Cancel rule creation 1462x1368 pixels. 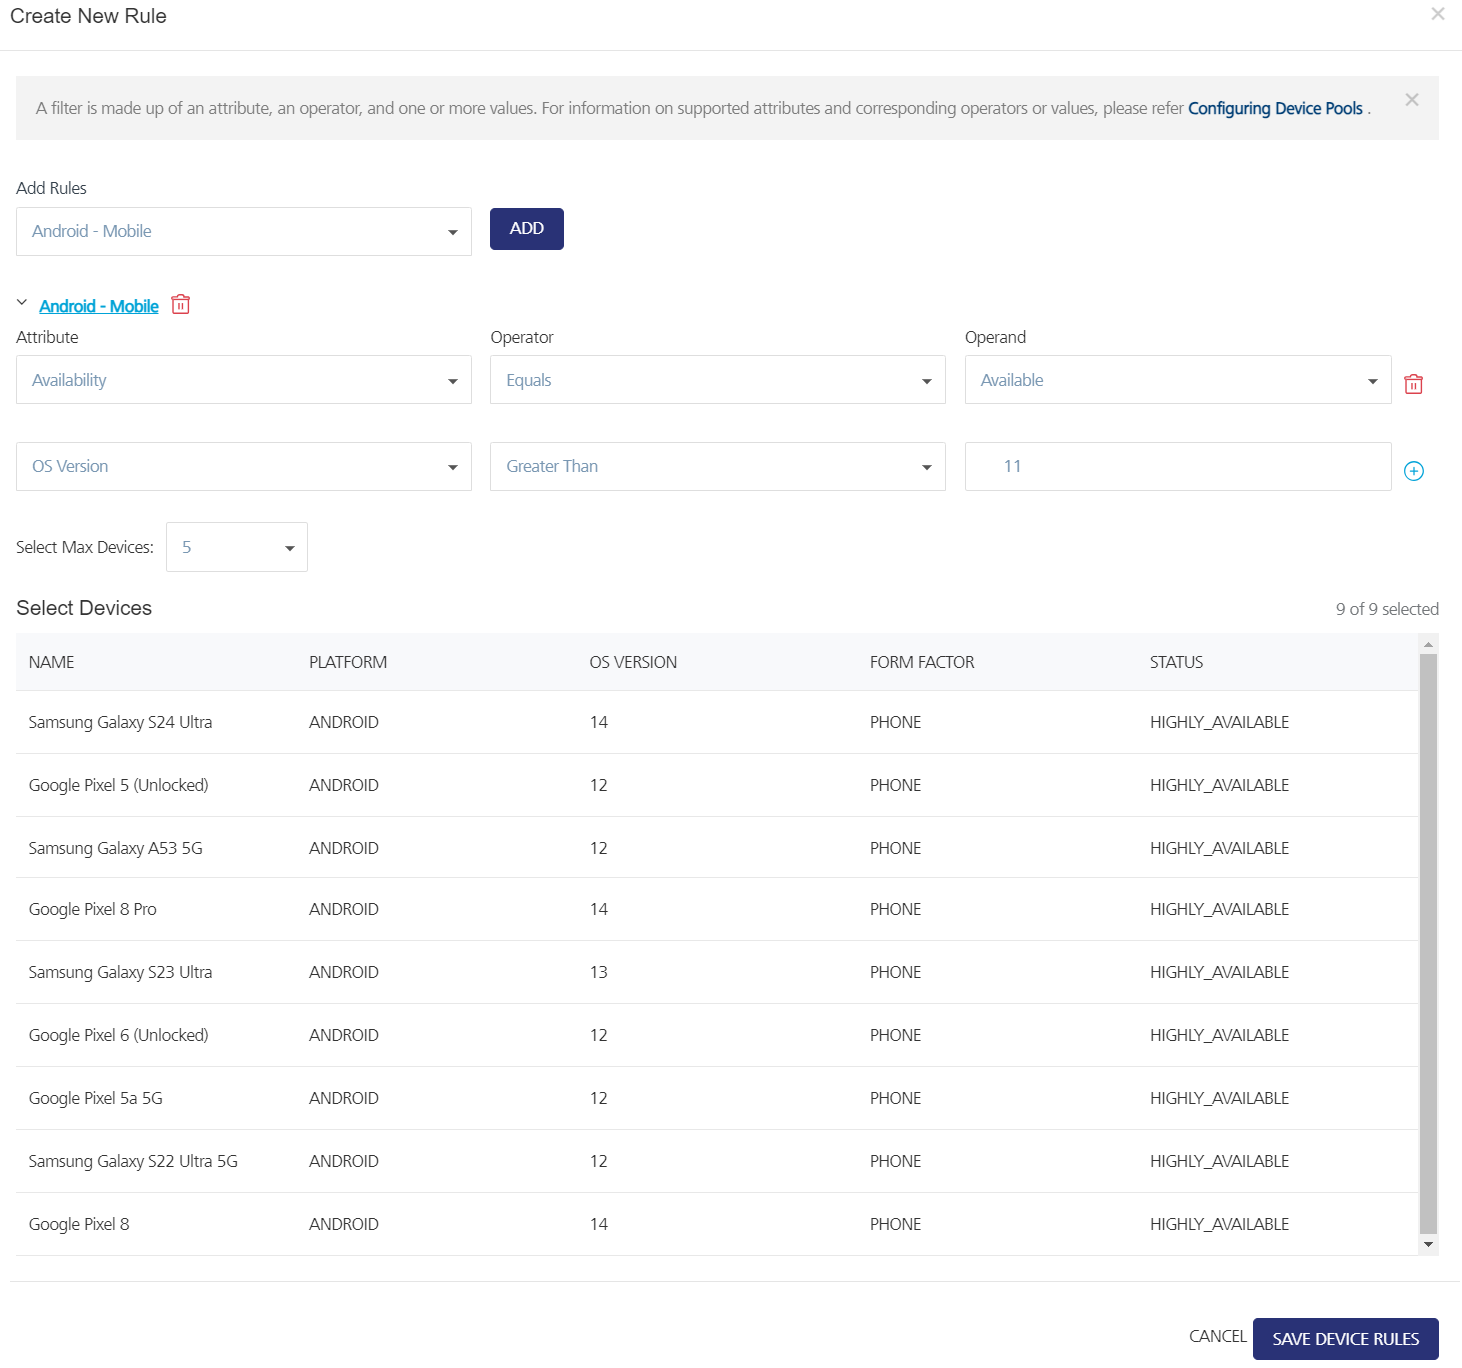(1217, 1336)
